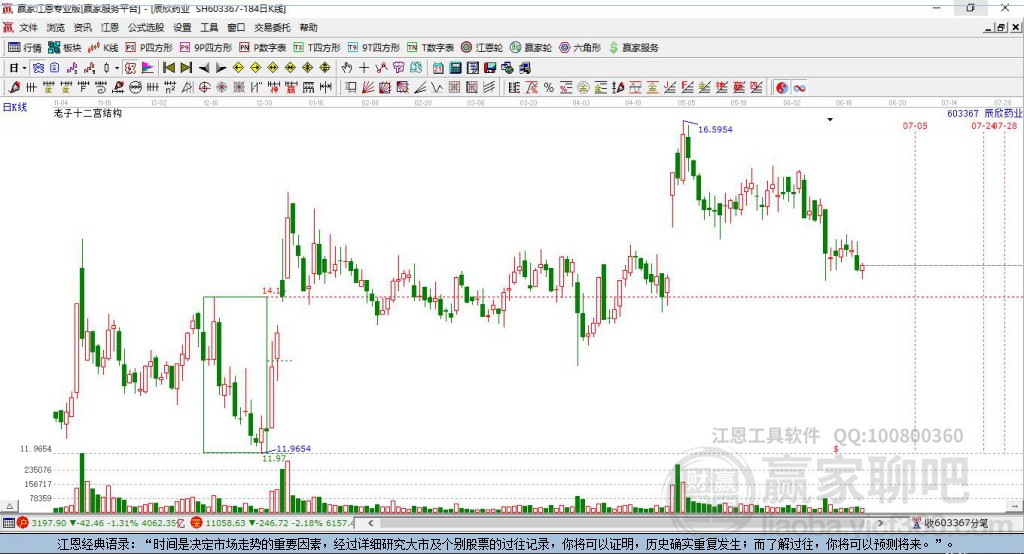Click the 收603367分笔 status item

950,523
